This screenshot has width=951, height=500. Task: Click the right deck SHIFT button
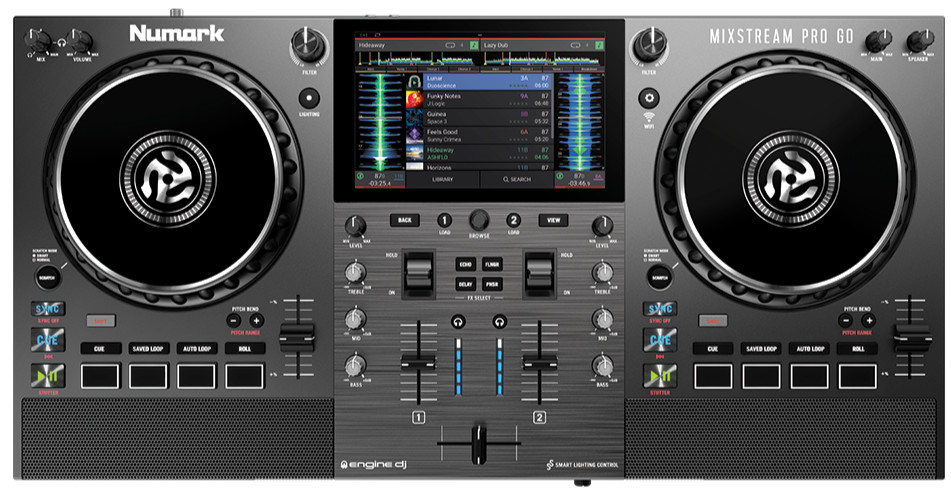[x=713, y=320]
